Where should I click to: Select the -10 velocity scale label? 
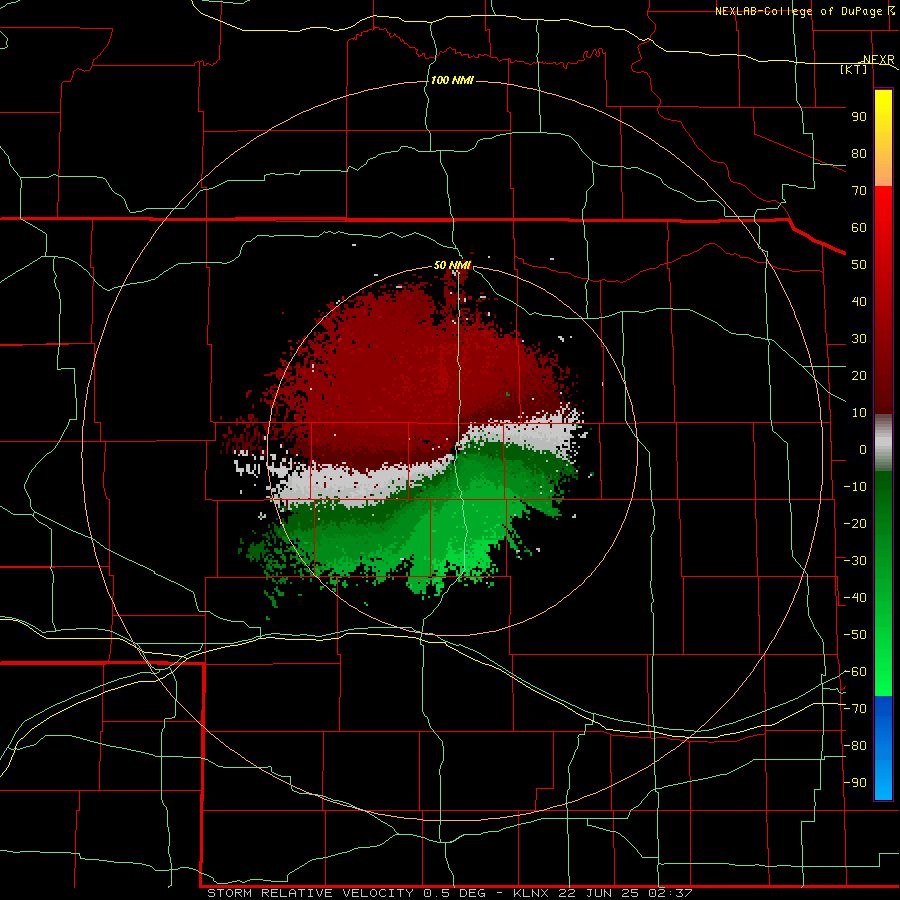pyautogui.click(x=855, y=487)
